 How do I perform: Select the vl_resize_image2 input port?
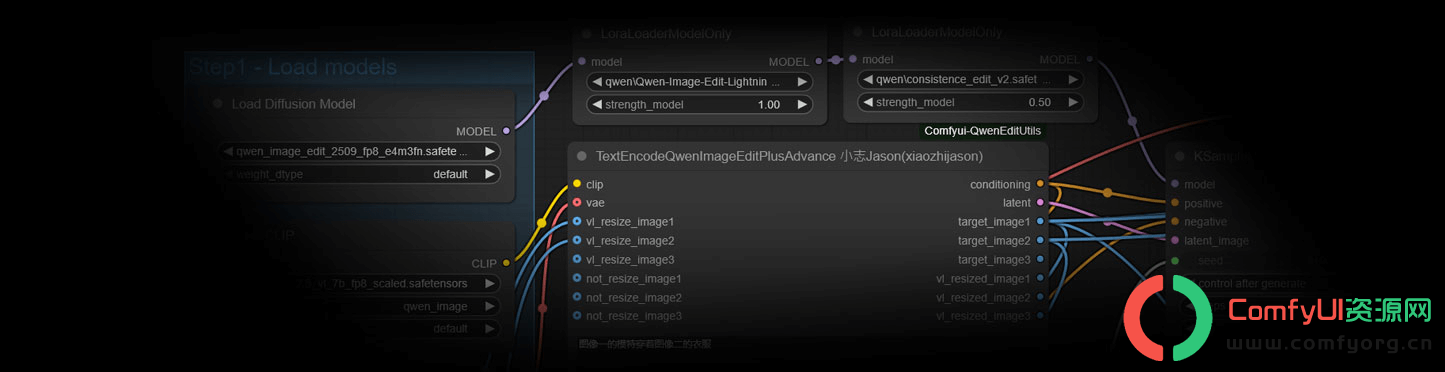coord(577,240)
